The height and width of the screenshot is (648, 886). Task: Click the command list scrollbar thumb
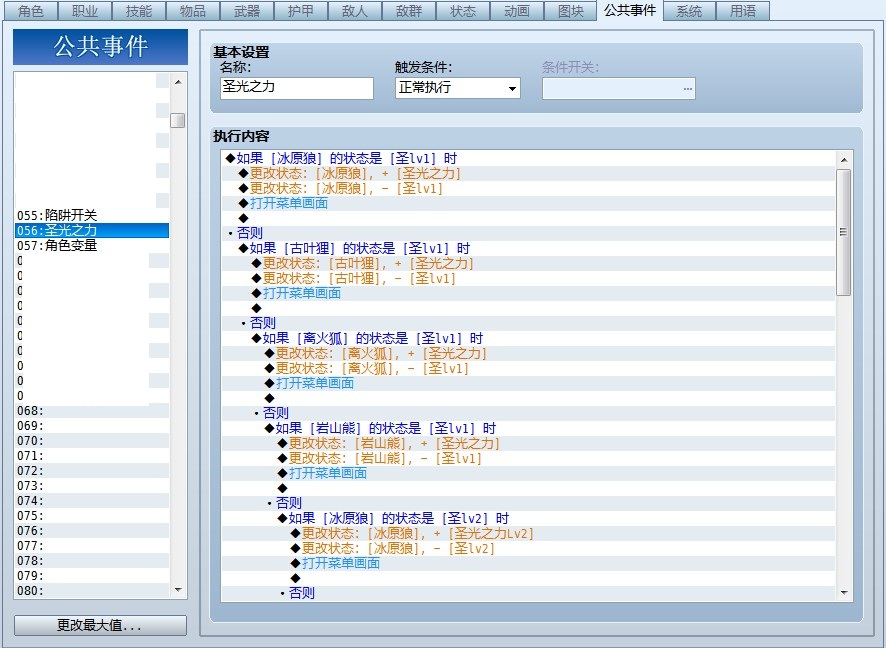(x=844, y=232)
